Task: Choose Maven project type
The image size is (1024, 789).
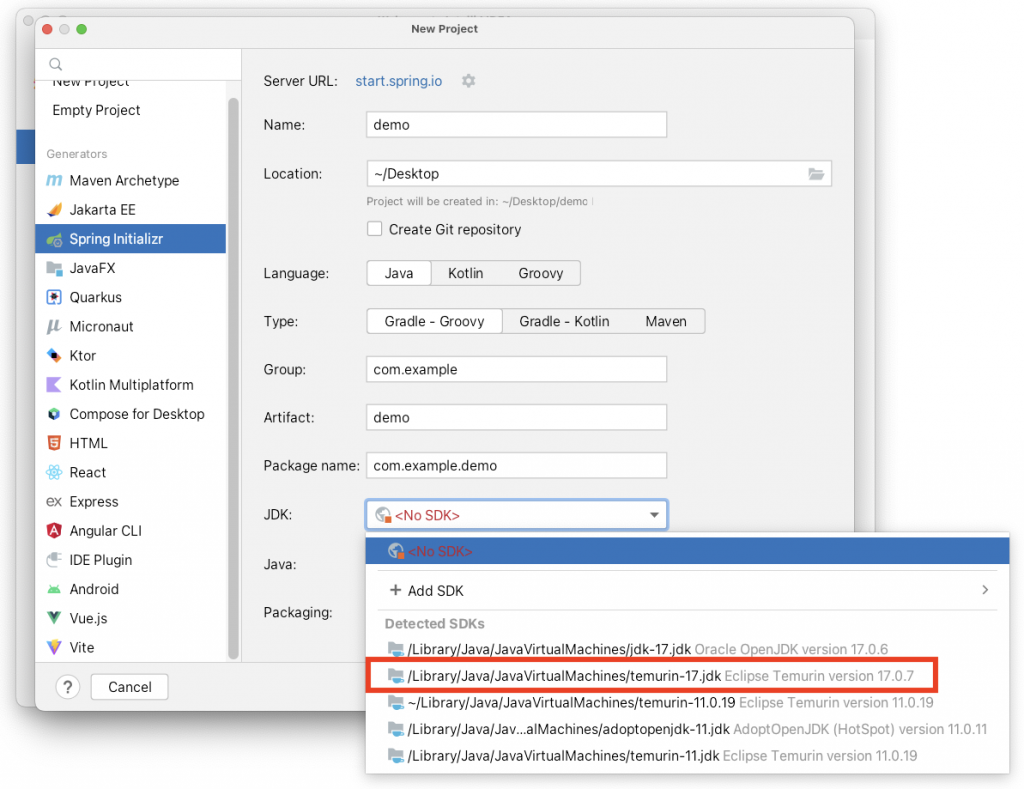Action: 666,321
